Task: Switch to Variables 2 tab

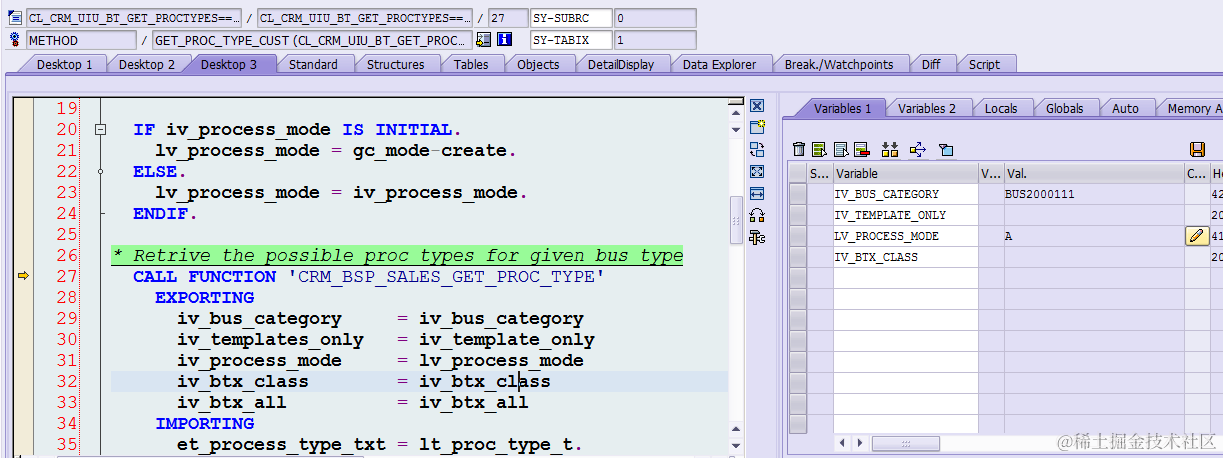Action: coord(927,108)
